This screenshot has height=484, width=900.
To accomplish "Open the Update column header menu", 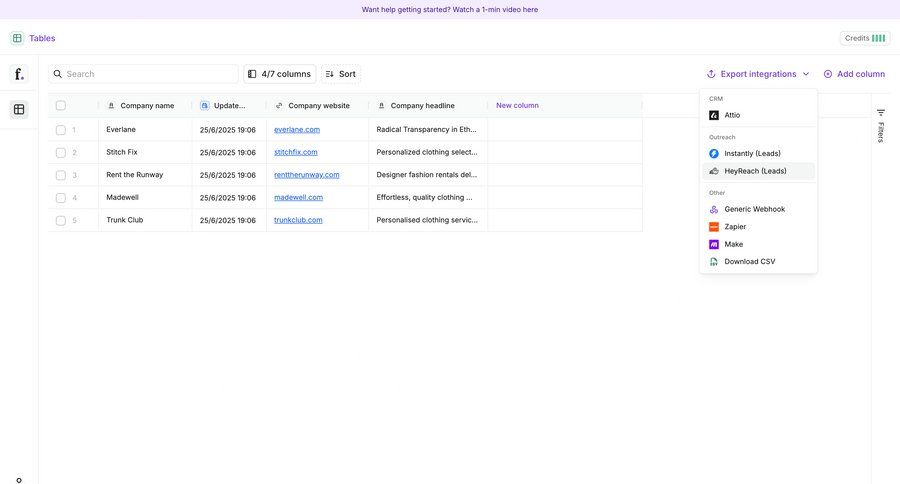I will coord(229,106).
